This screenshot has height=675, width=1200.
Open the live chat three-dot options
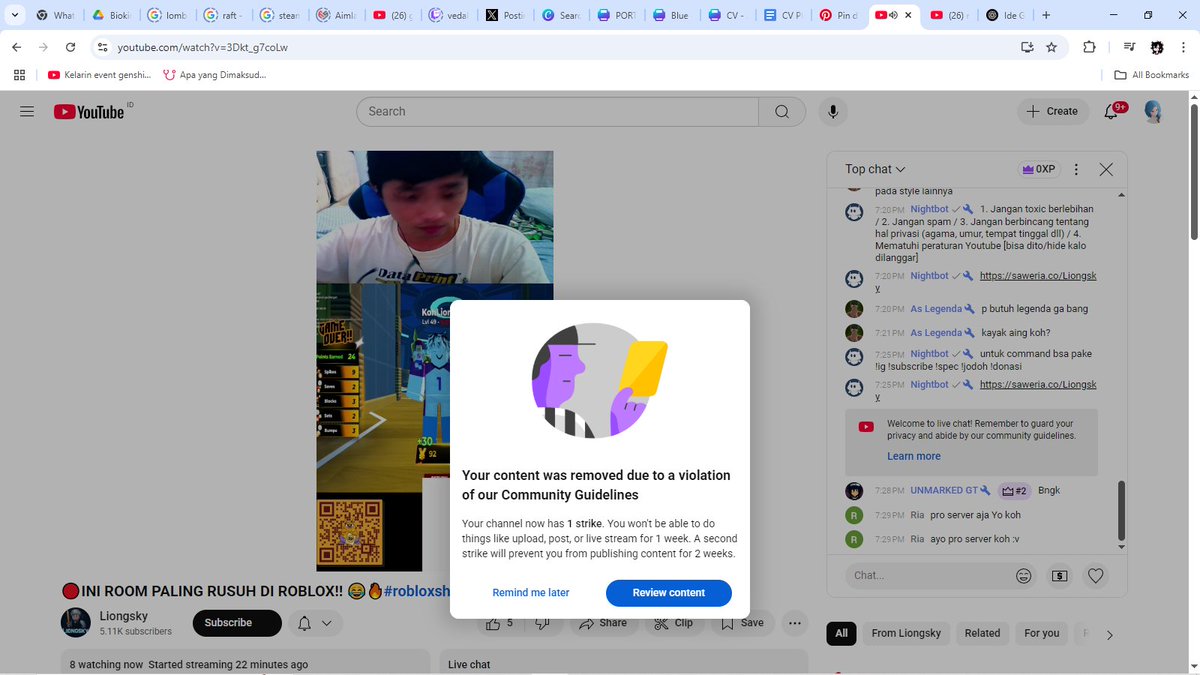1076,169
